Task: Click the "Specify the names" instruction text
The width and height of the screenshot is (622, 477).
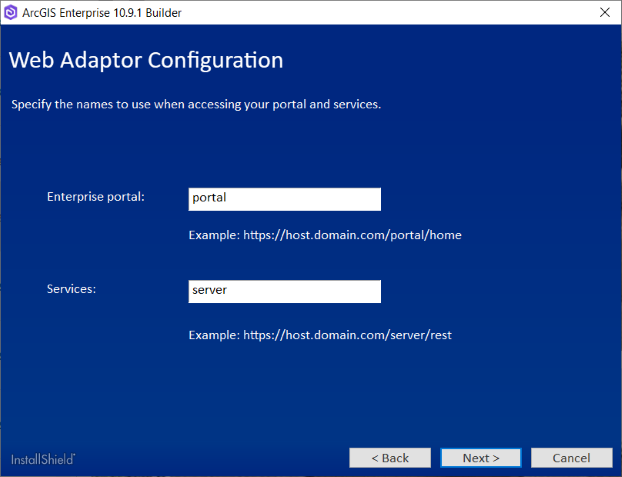Action: click(196, 104)
